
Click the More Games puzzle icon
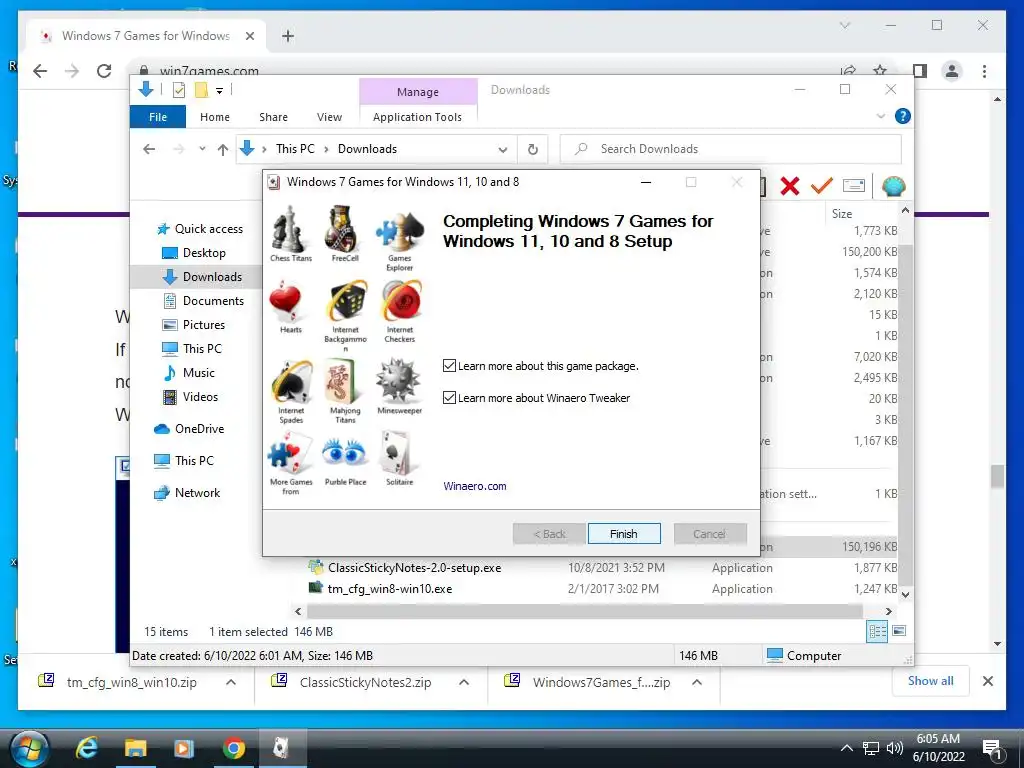click(x=291, y=454)
